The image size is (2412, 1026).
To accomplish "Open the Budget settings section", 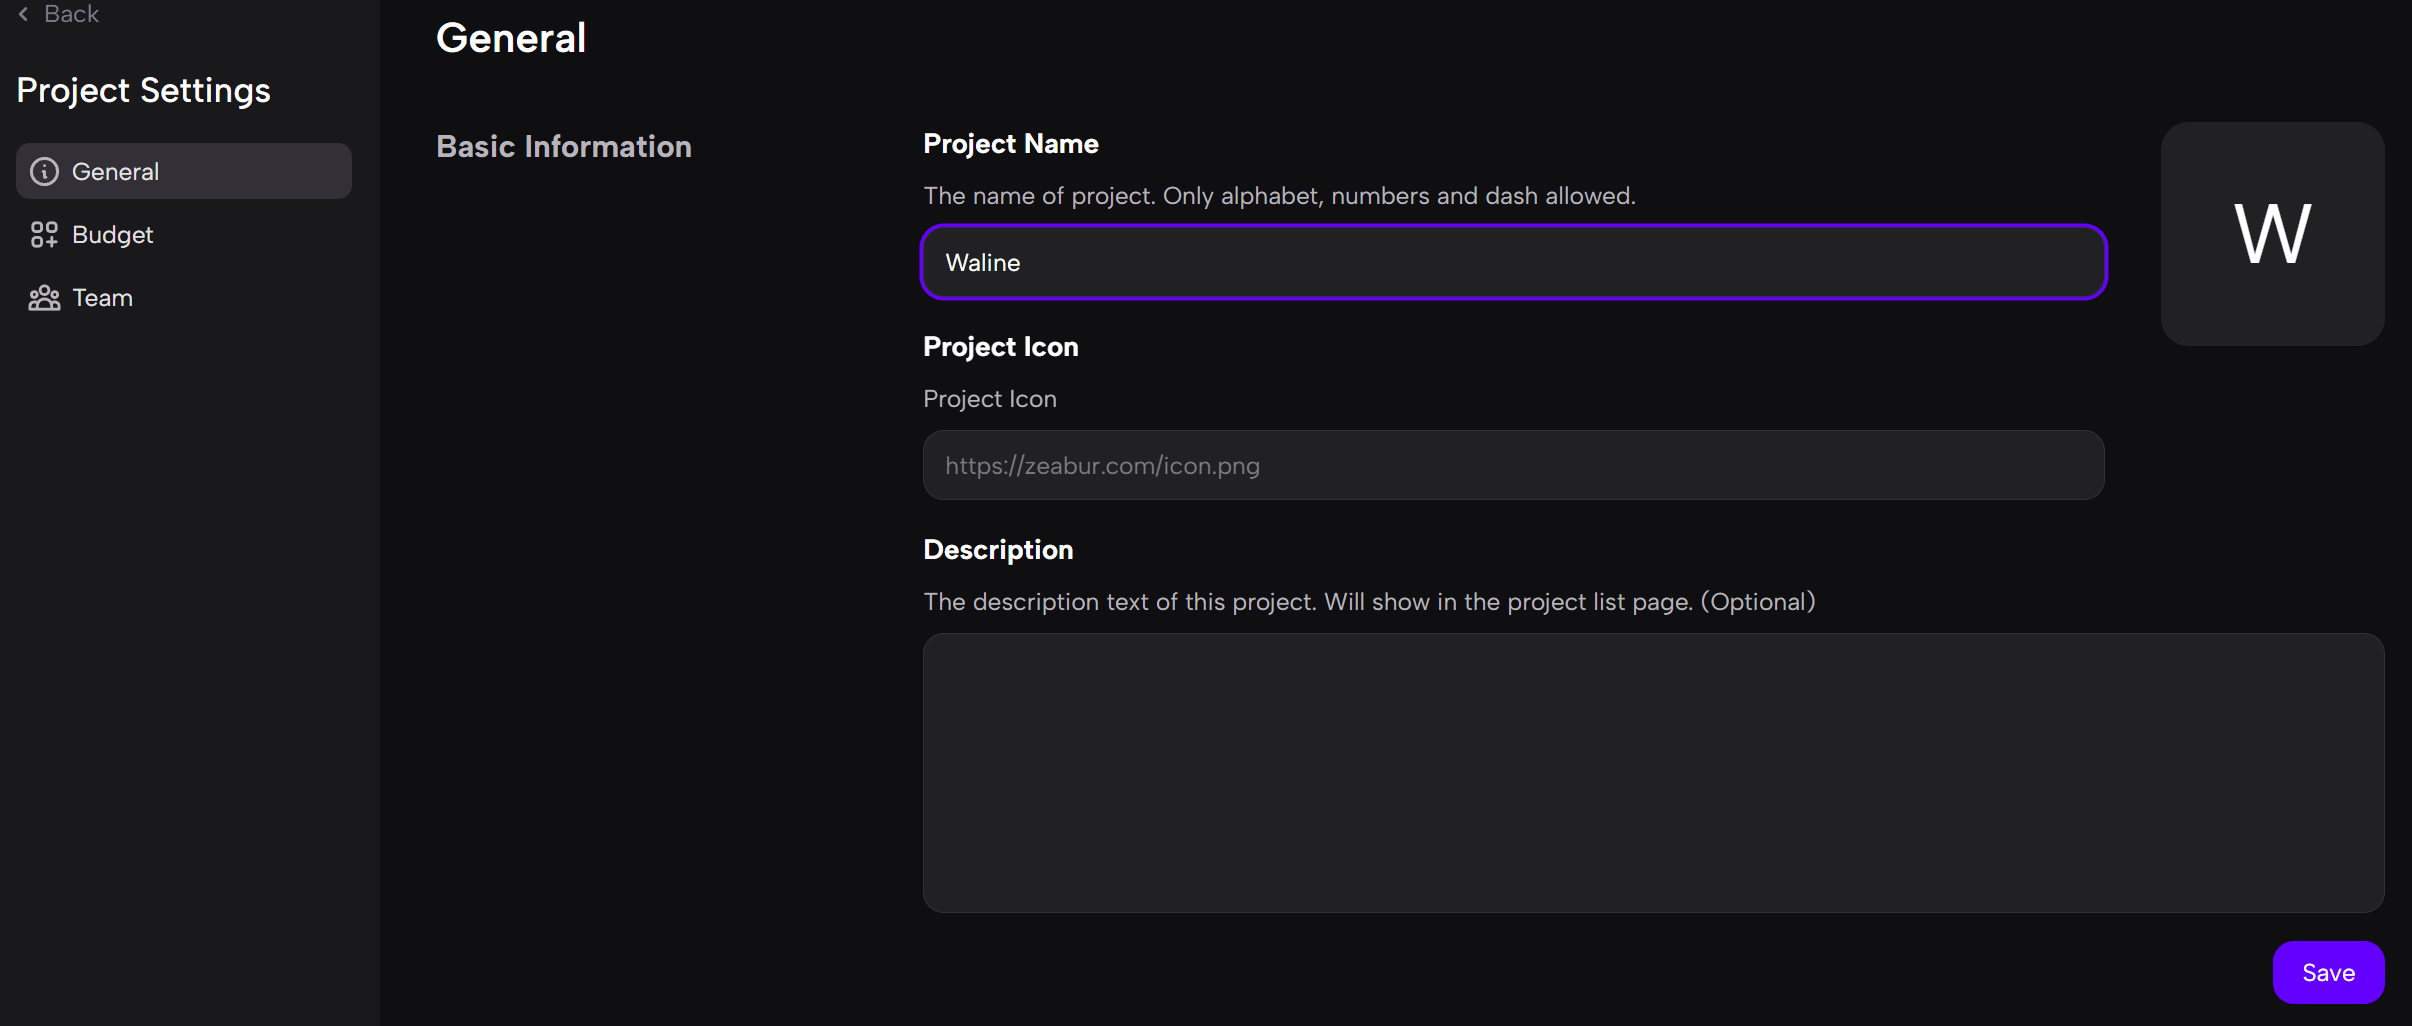I will click(x=112, y=235).
